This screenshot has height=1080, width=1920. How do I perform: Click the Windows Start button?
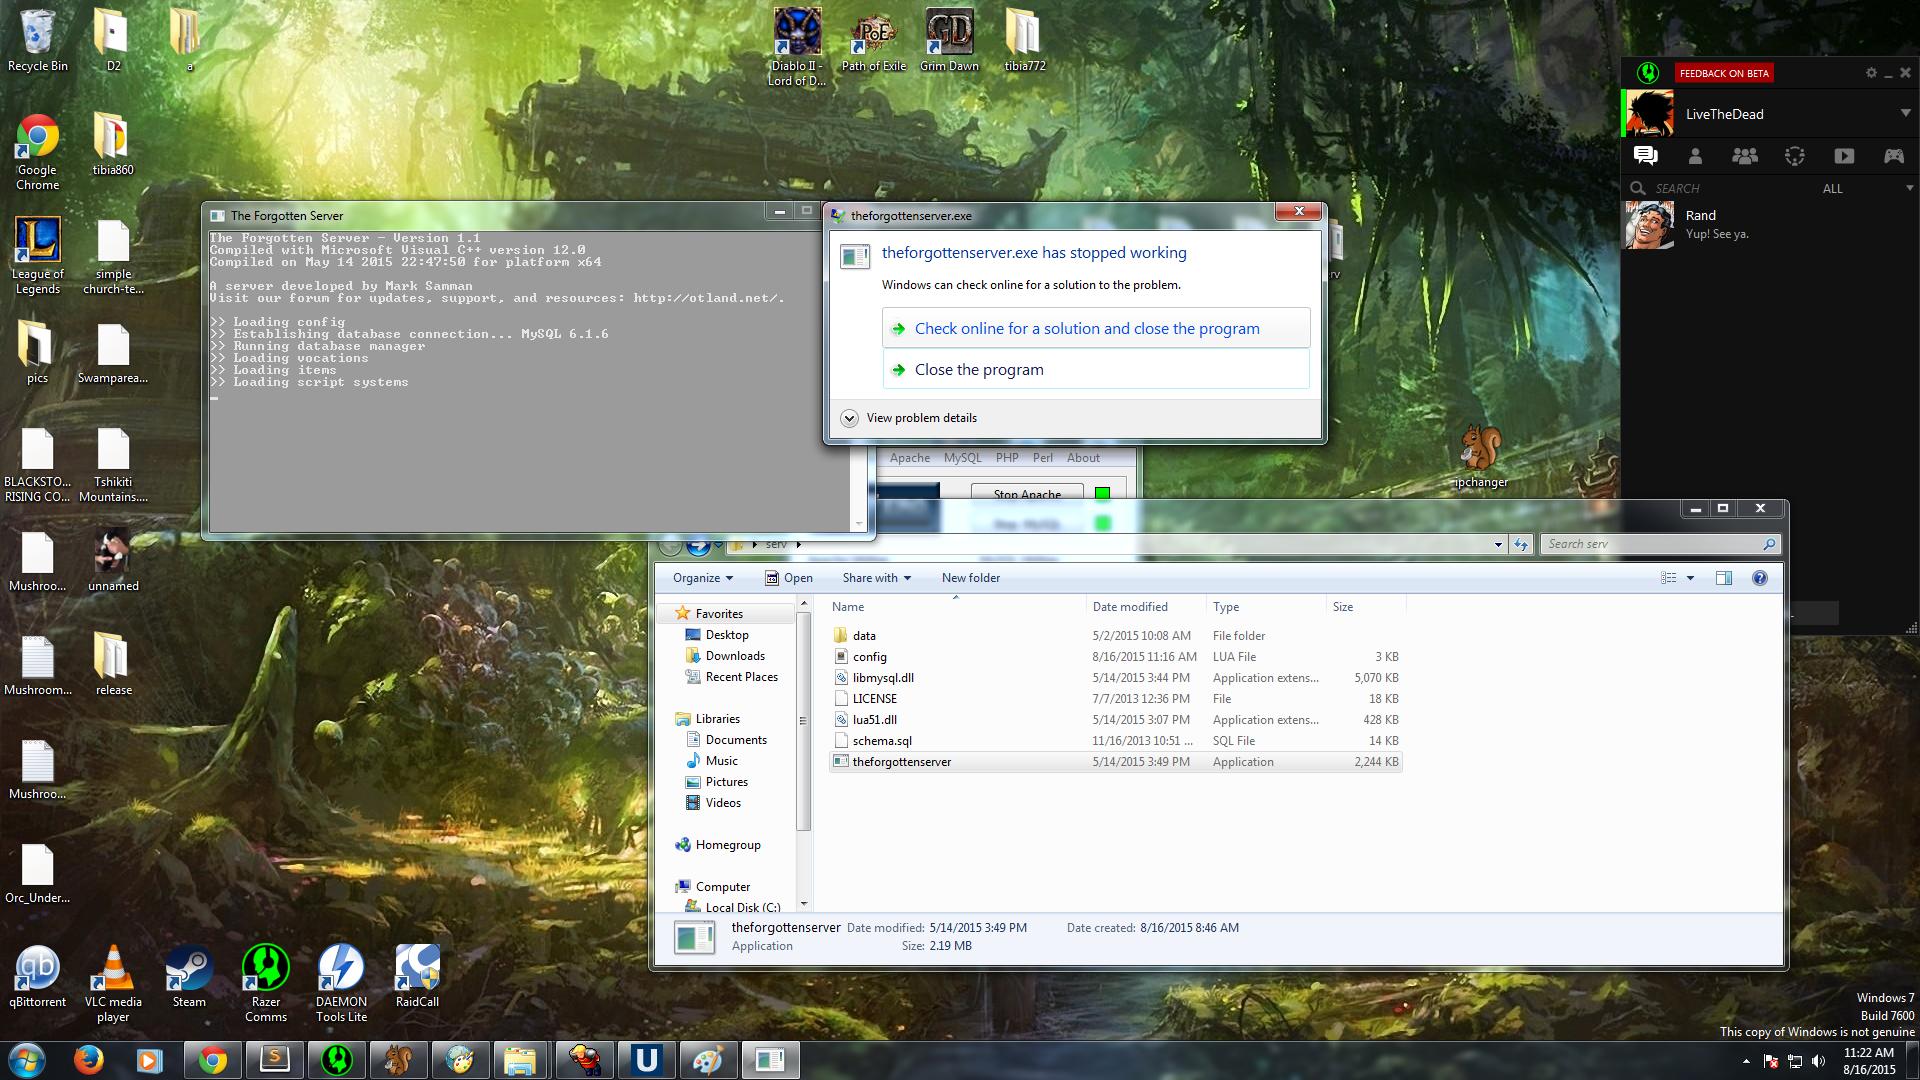[27, 1060]
